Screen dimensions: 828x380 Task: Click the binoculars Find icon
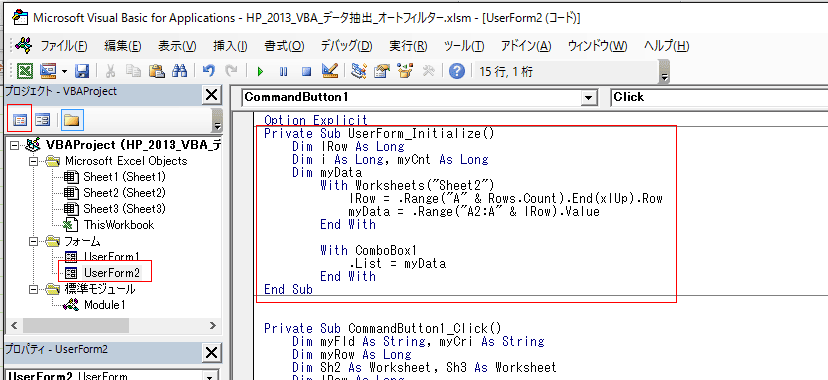point(180,71)
